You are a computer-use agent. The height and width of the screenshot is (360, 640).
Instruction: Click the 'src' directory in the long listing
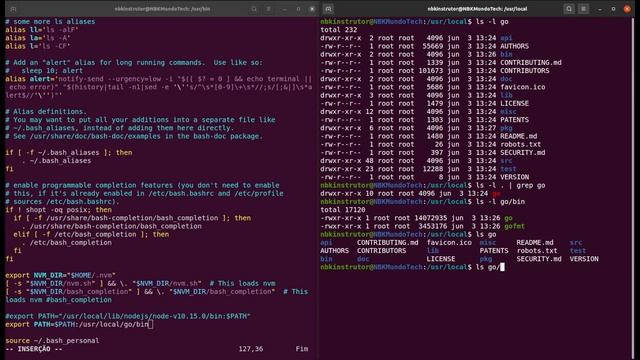pyautogui.click(x=506, y=161)
